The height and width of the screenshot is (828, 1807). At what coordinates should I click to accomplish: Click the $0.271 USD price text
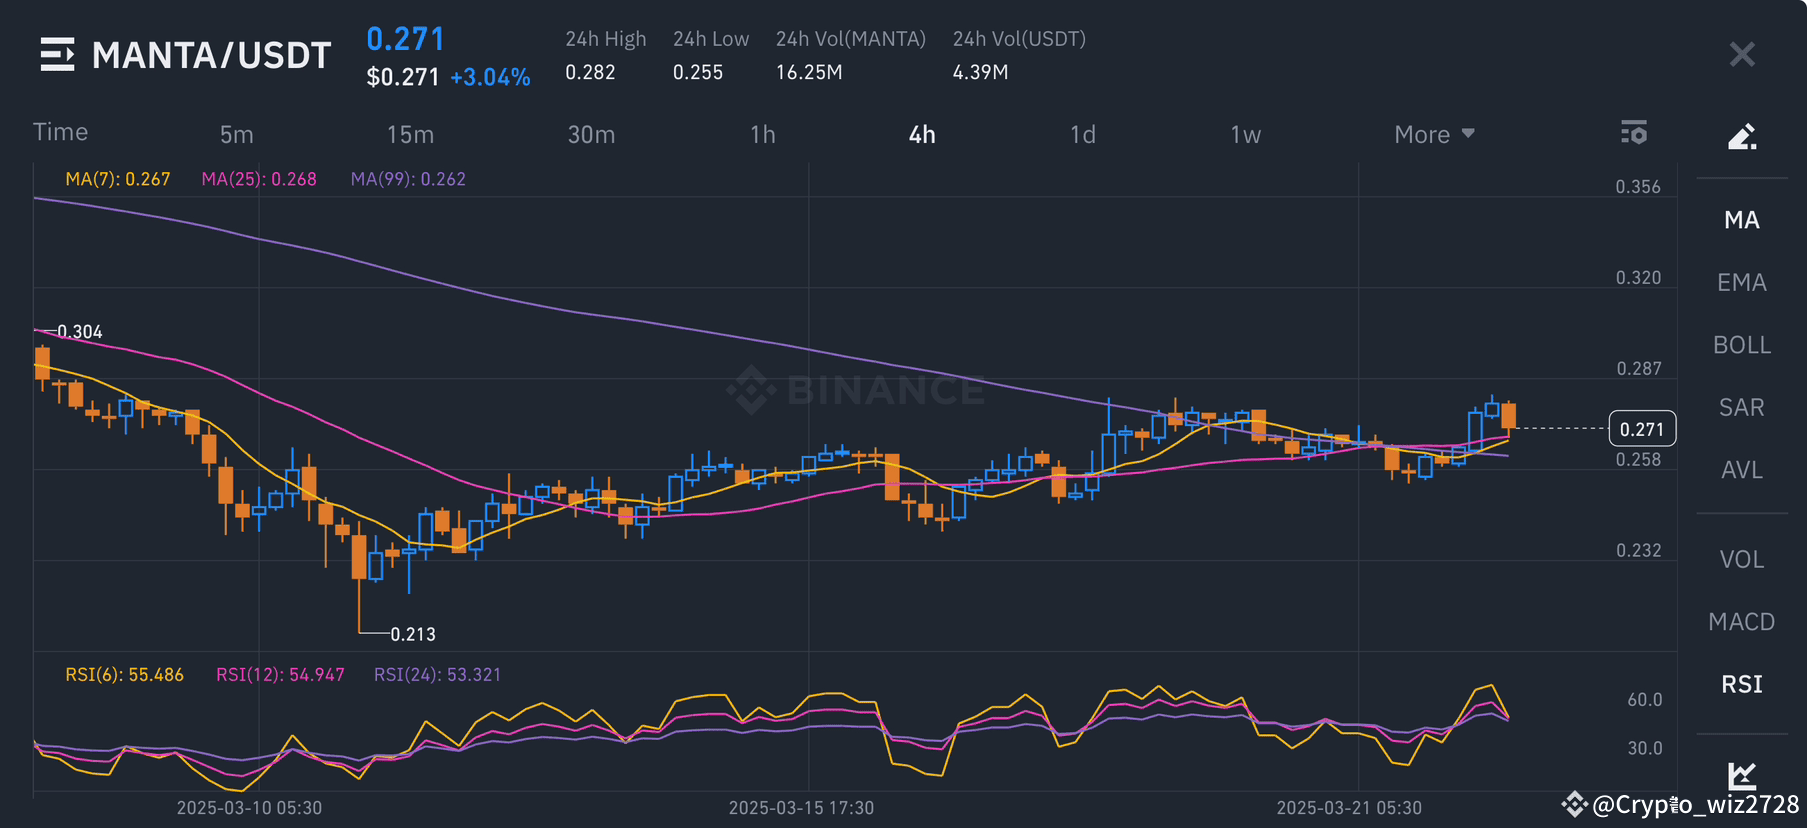tap(403, 77)
